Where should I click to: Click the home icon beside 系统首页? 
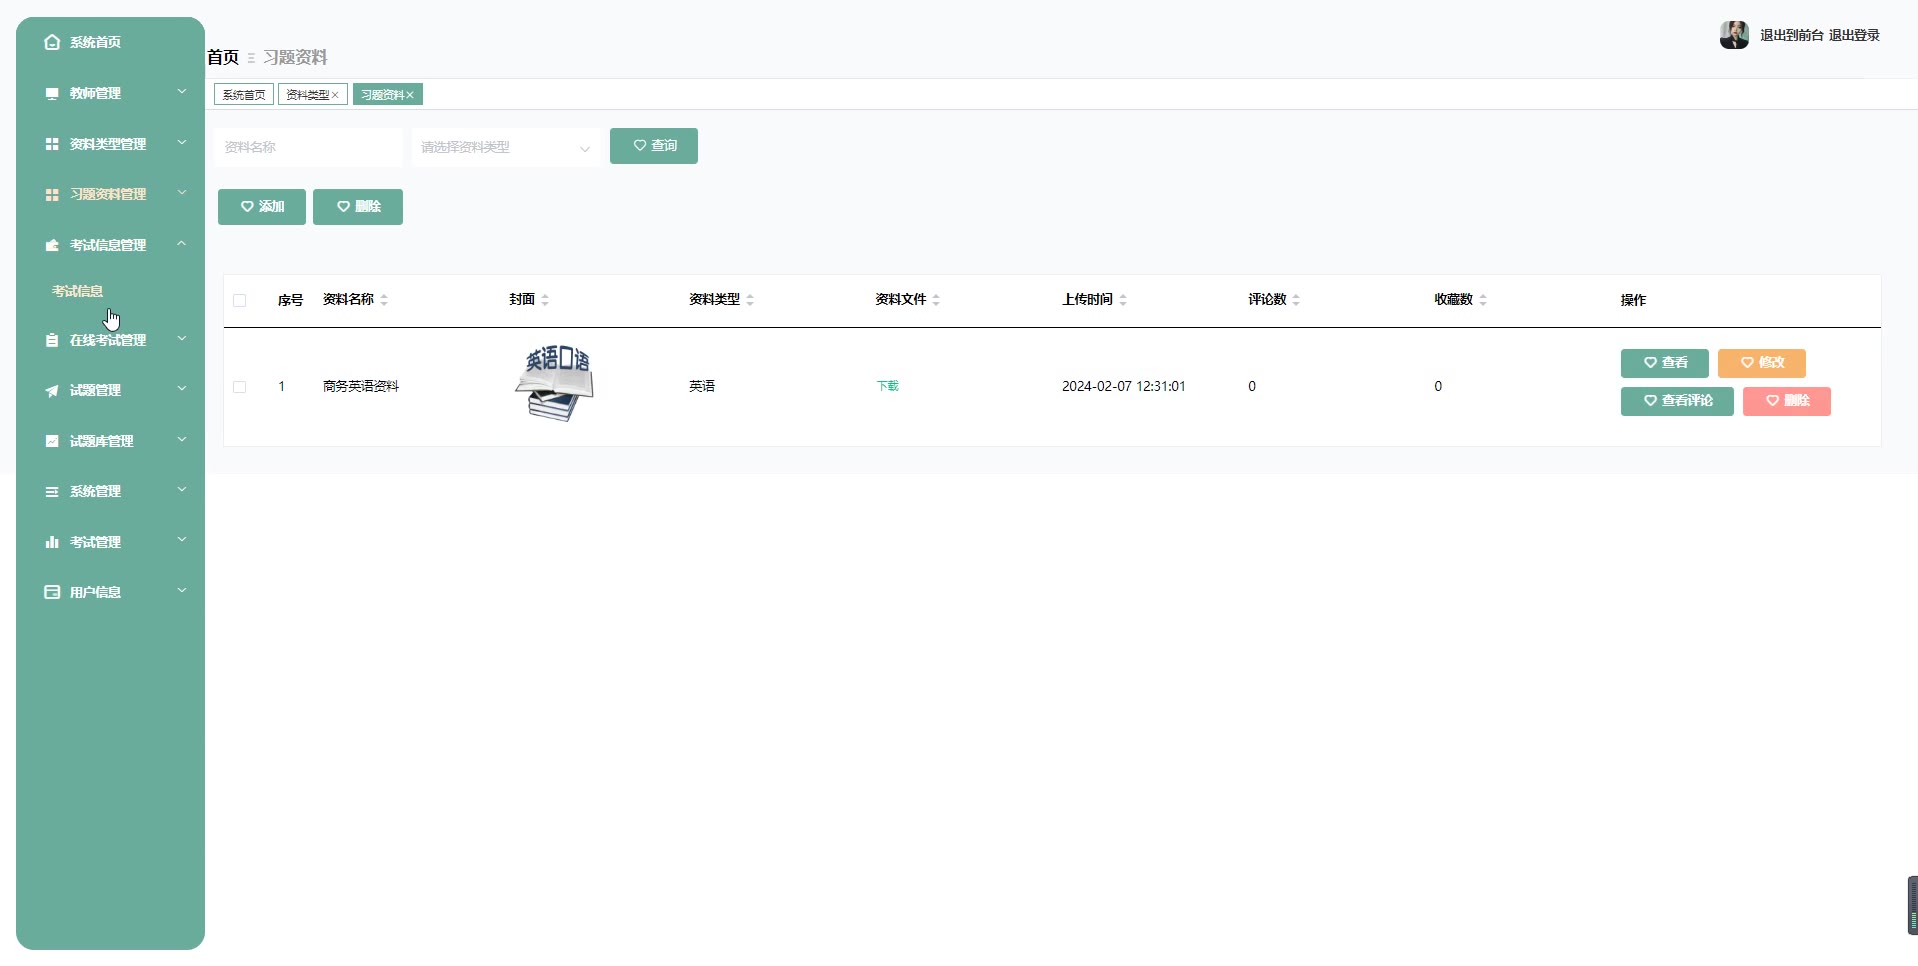point(52,42)
